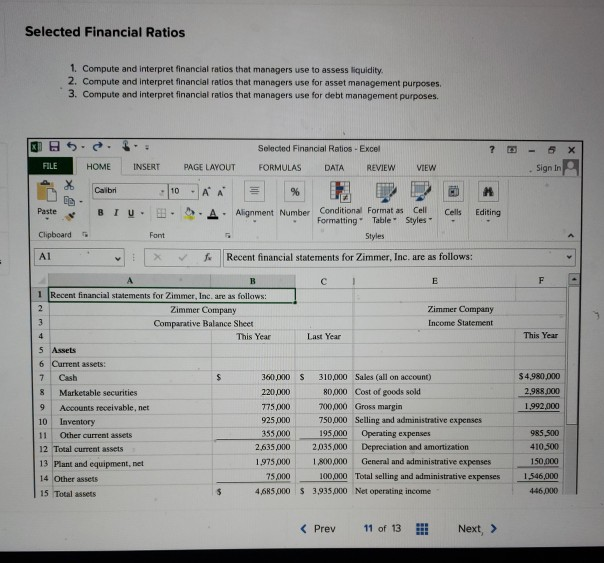Image resolution: width=604 pixels, height=563 pixels.
Task: Select the Inventory label cell
Action: pos(130,422)
